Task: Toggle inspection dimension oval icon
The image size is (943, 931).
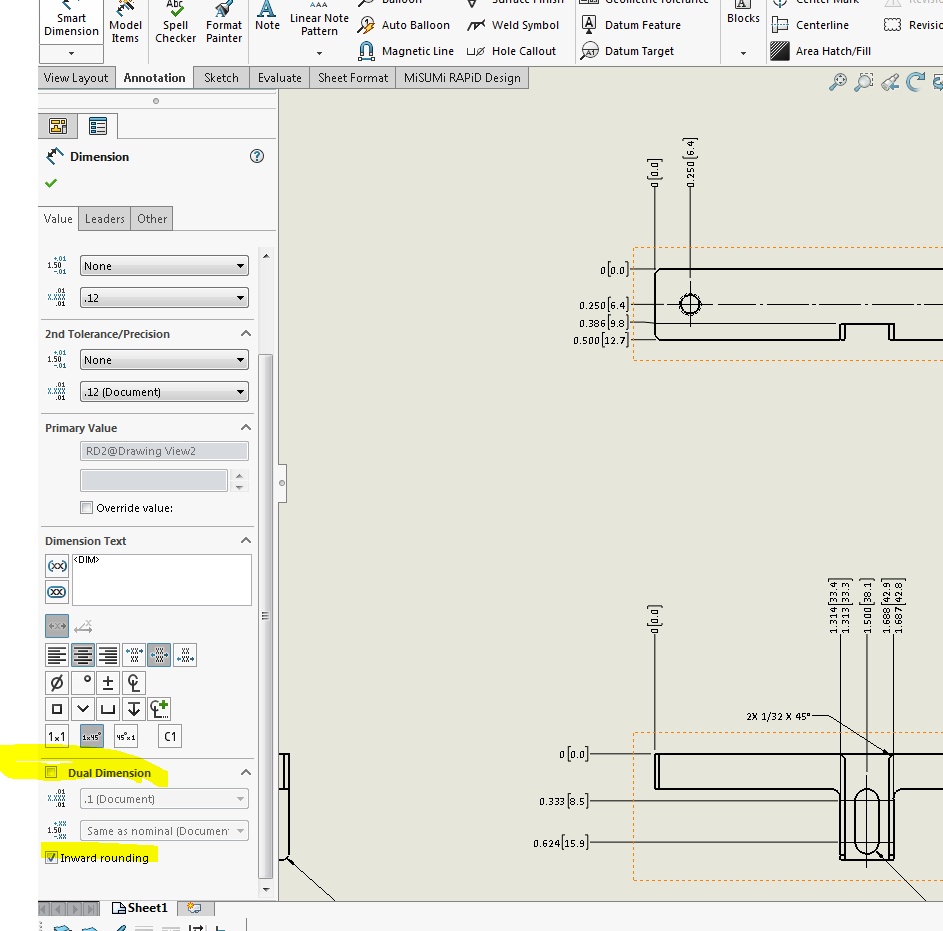Action: (57, 592)
